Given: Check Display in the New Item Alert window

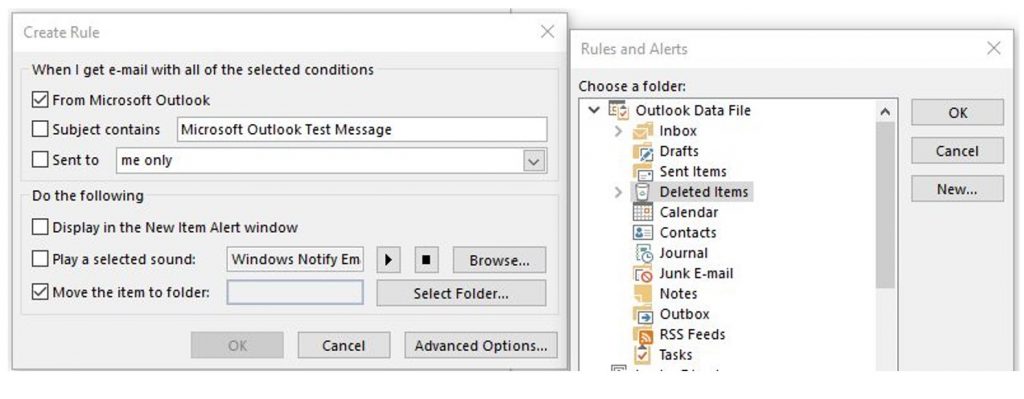Looking at the screenshot, I should (40, 227).
